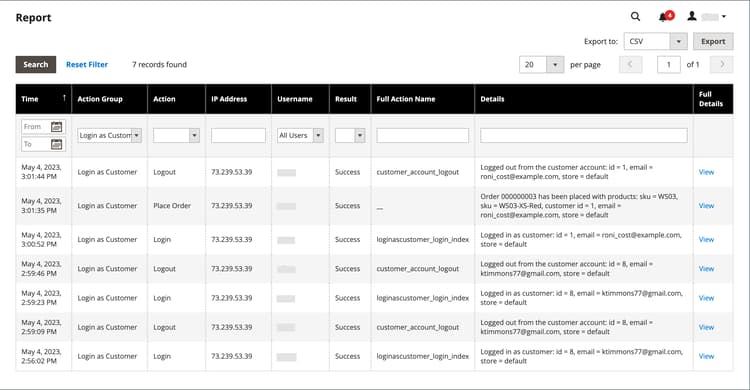Select 'Login as Customer' in 2:59:23 PM row
750x390 pixels.
(107, 298)
